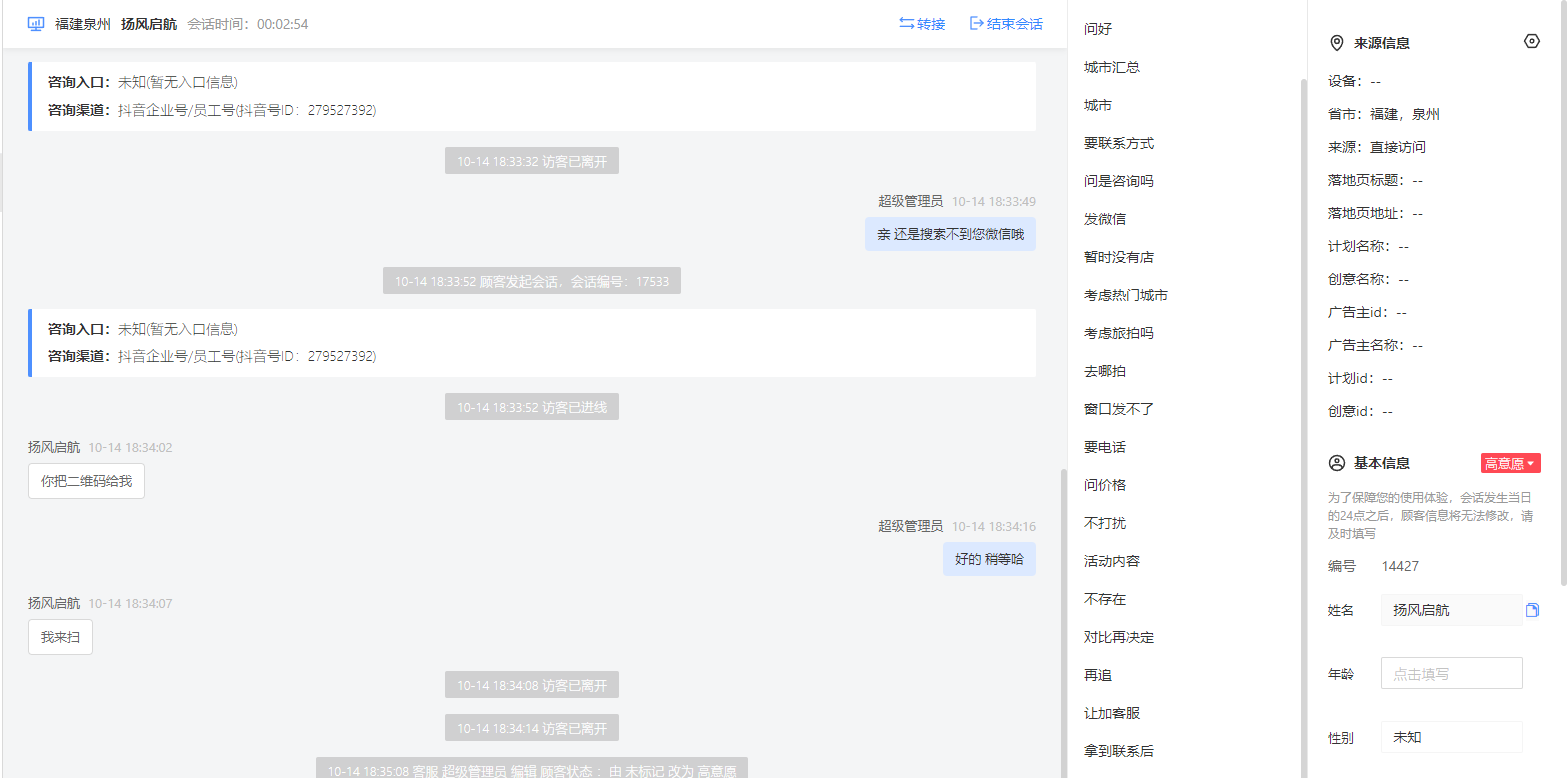Image resolution: width=1567 pixels, height=778 pixels.
Task: Select quick reply 暂时没有店
Action: 1119,257
